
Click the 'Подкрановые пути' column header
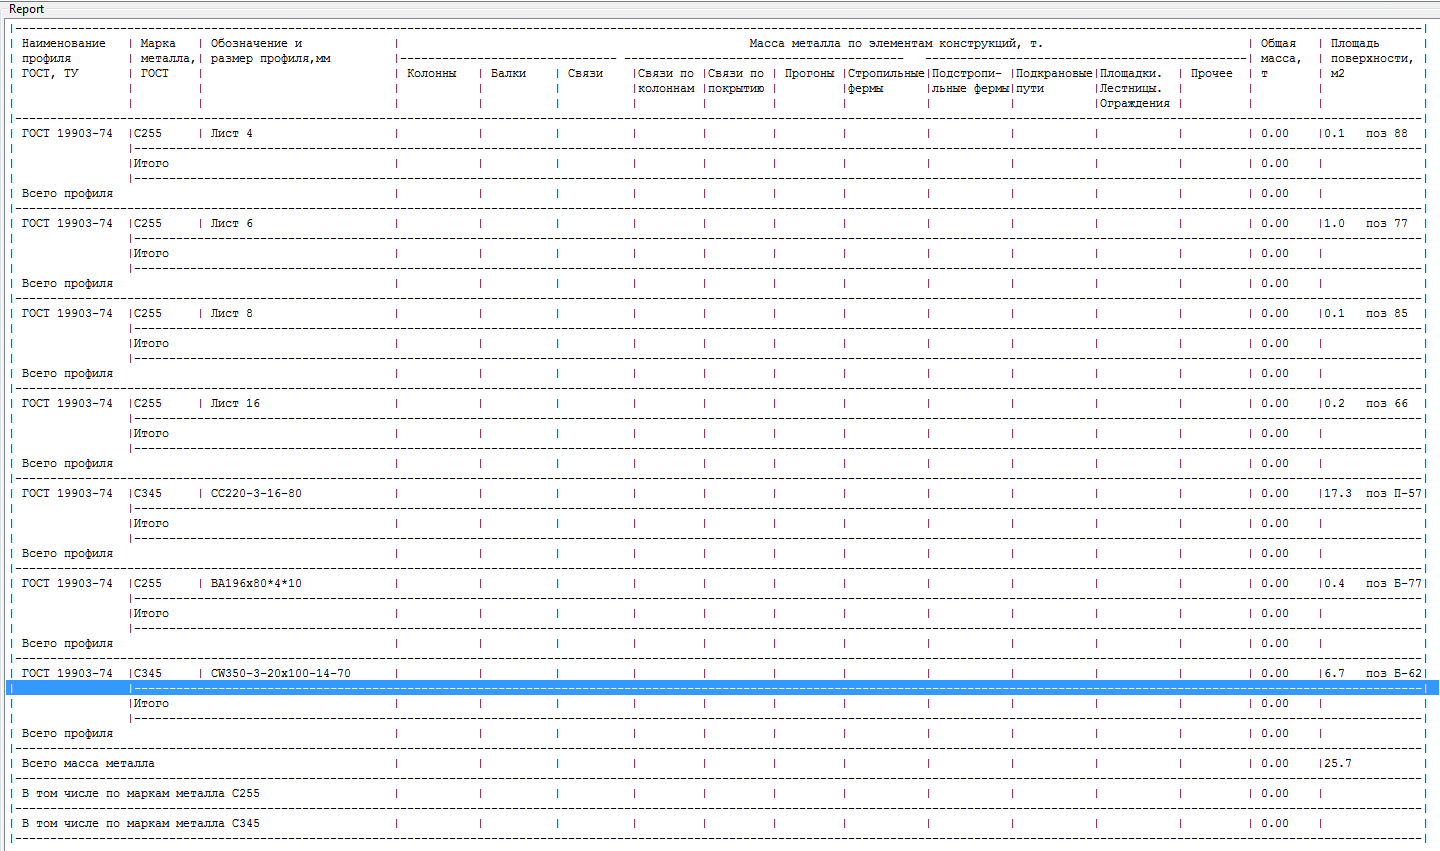click(1054, 80)
